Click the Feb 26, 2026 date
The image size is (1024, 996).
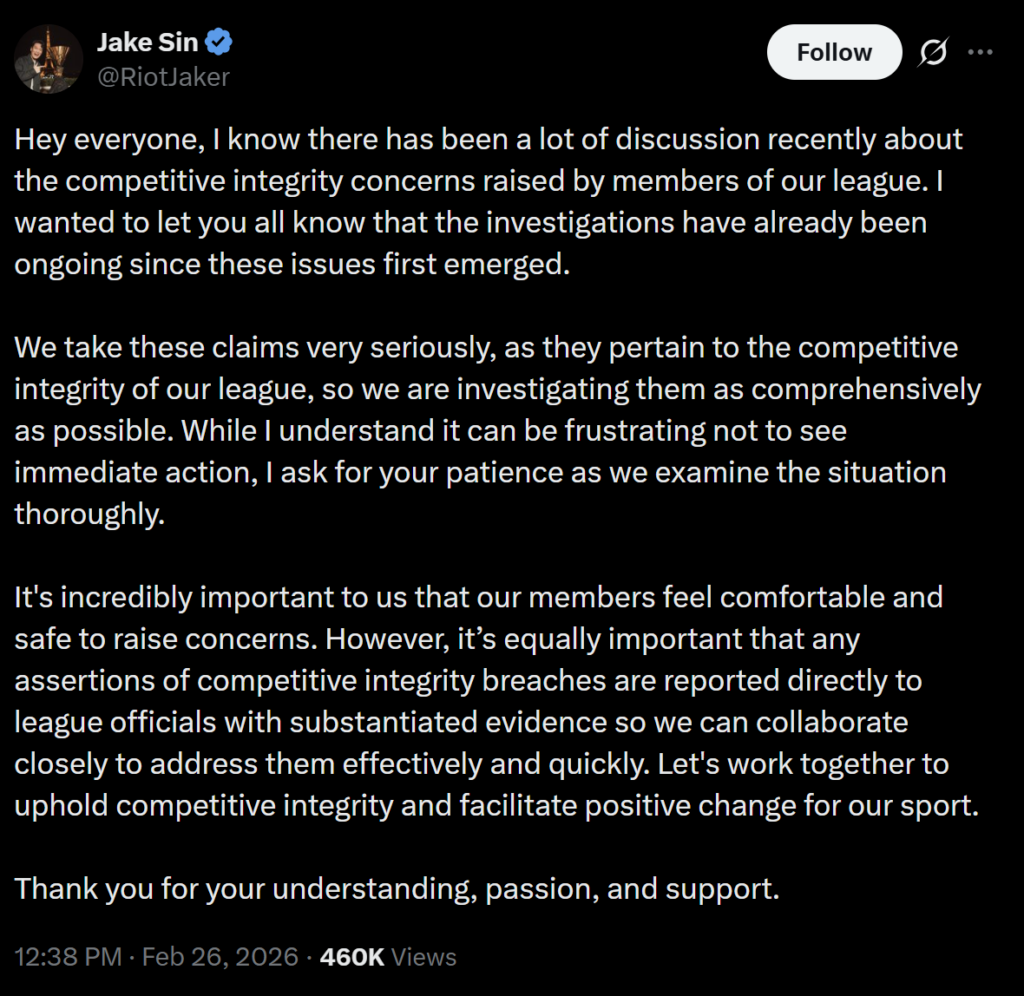click(x=220, y=957)
